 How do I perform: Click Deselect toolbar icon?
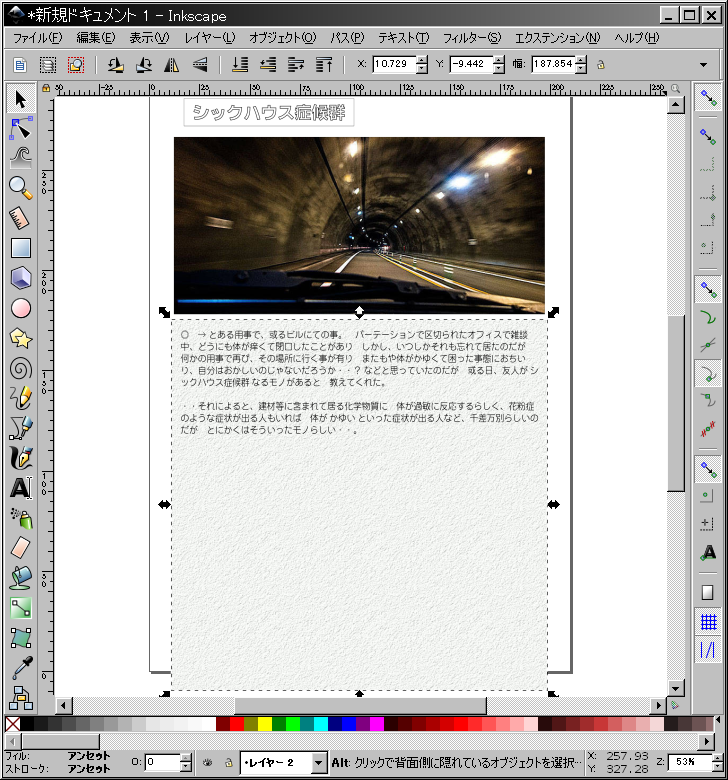pos(76,65)
